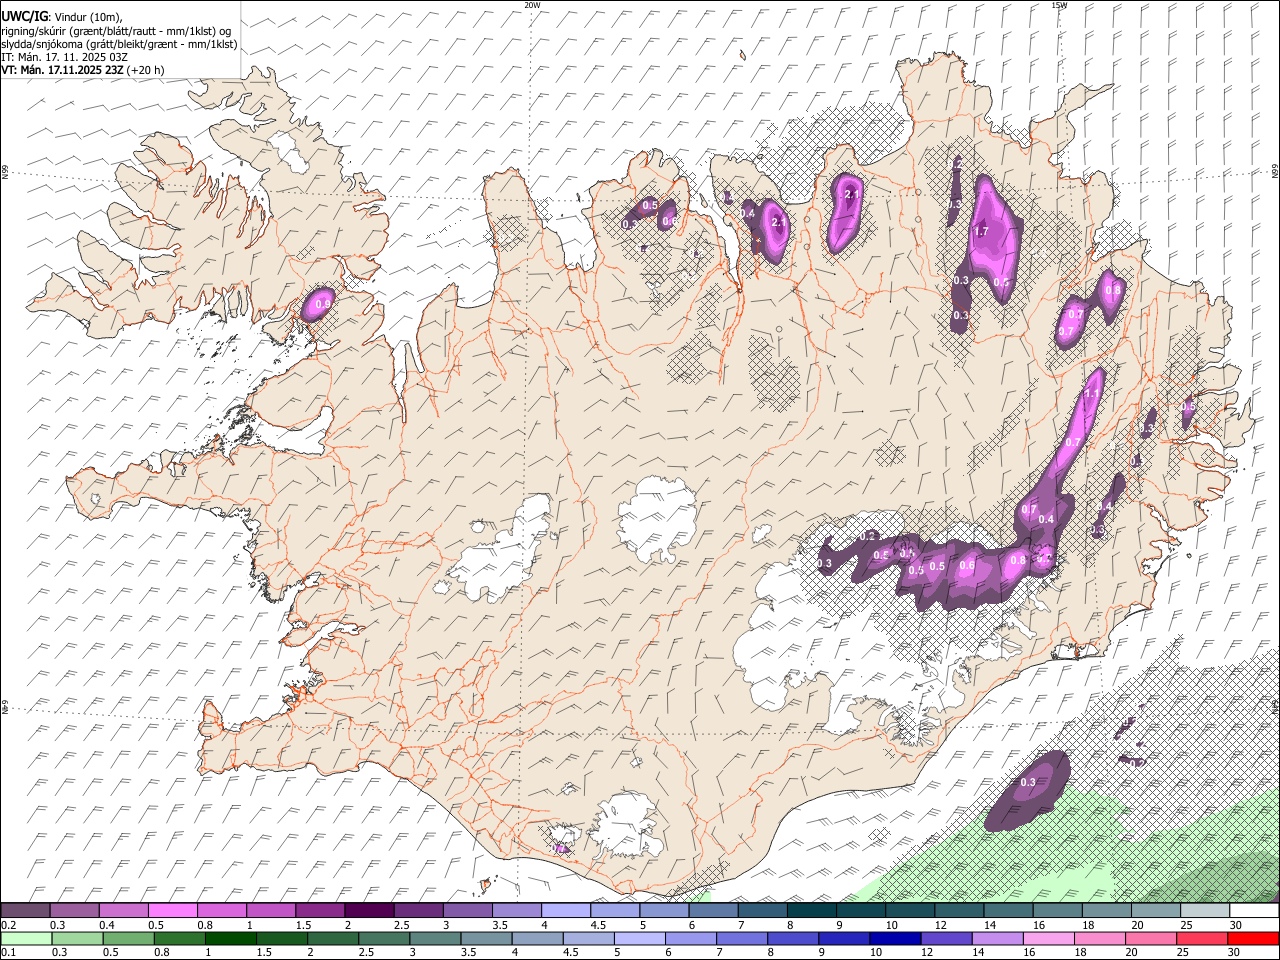Click the 20W longitude label
This screenshot has height=960, width=1280.
[532, 5]
